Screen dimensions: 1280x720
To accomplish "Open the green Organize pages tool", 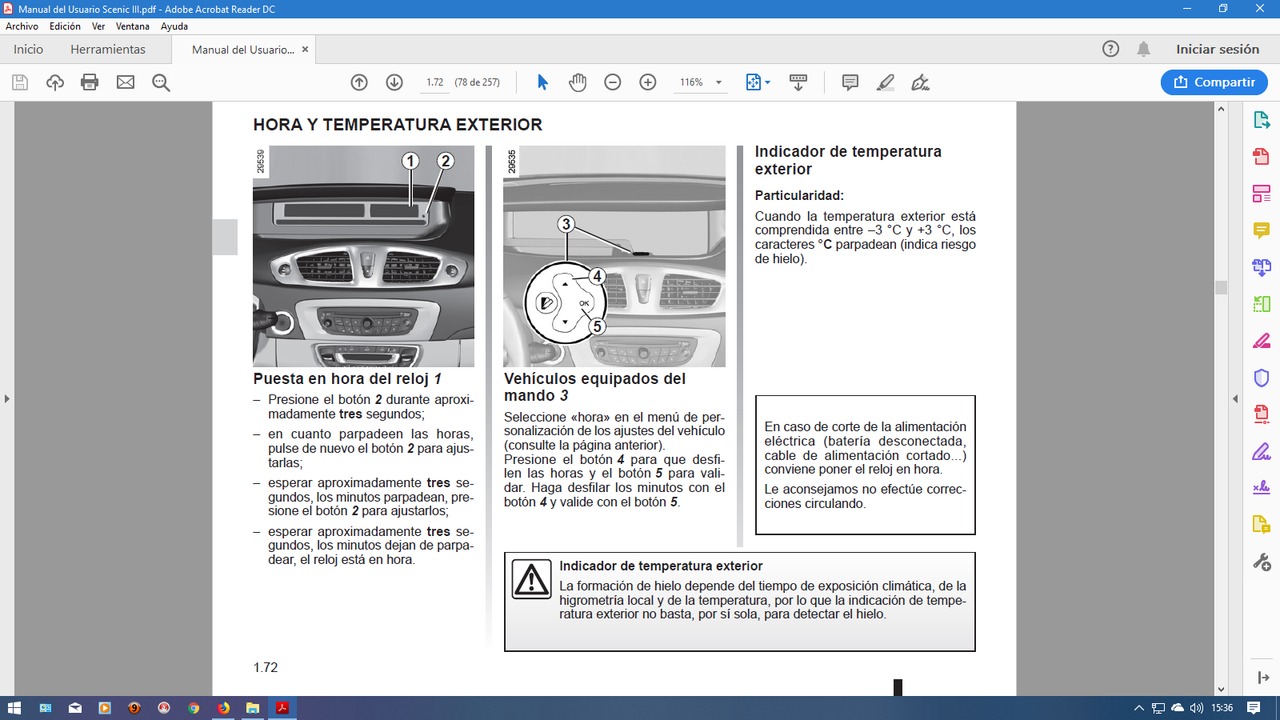I will click(x=1261, y=304).
